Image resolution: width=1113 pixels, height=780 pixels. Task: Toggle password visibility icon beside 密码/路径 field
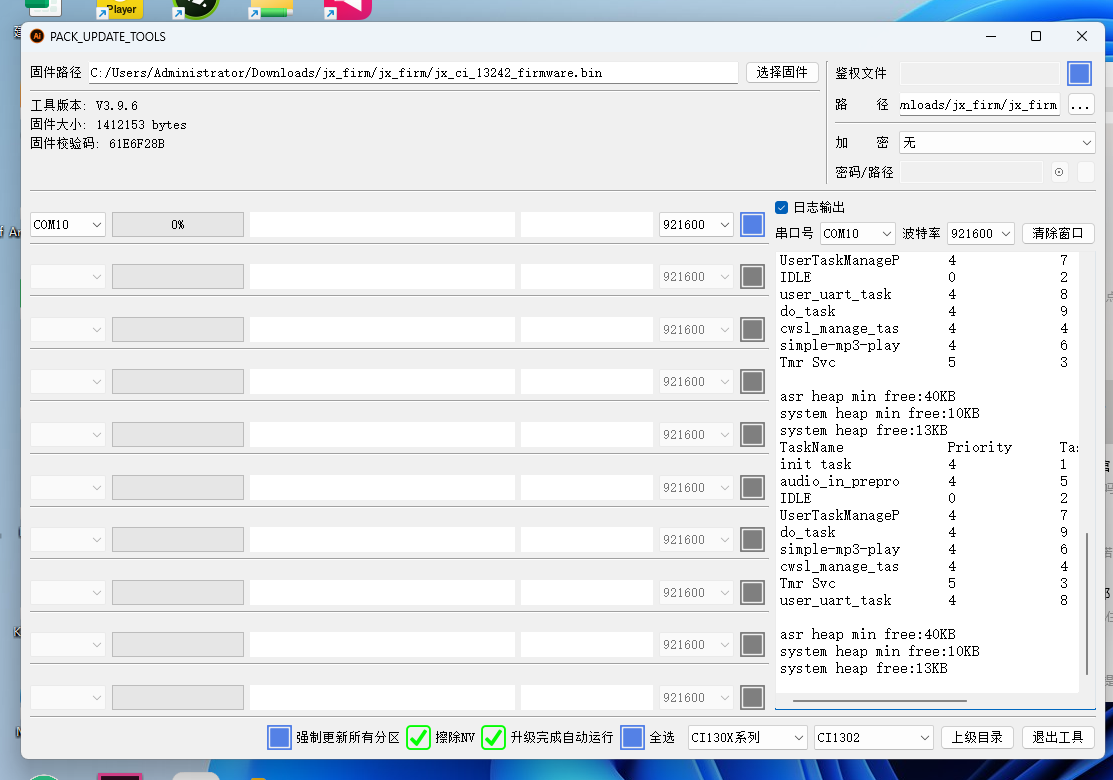point(1059,172)
